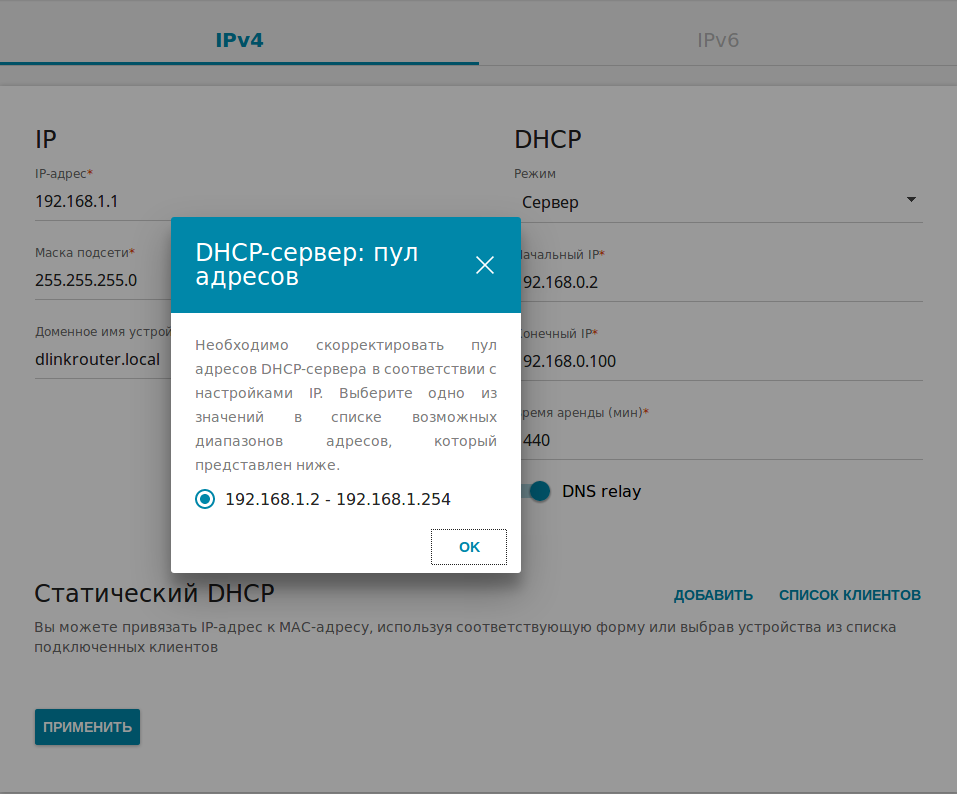Click the IP-адрес field with 192.168.1.1
Screen dimensions: 957x794
click(100, 201)
